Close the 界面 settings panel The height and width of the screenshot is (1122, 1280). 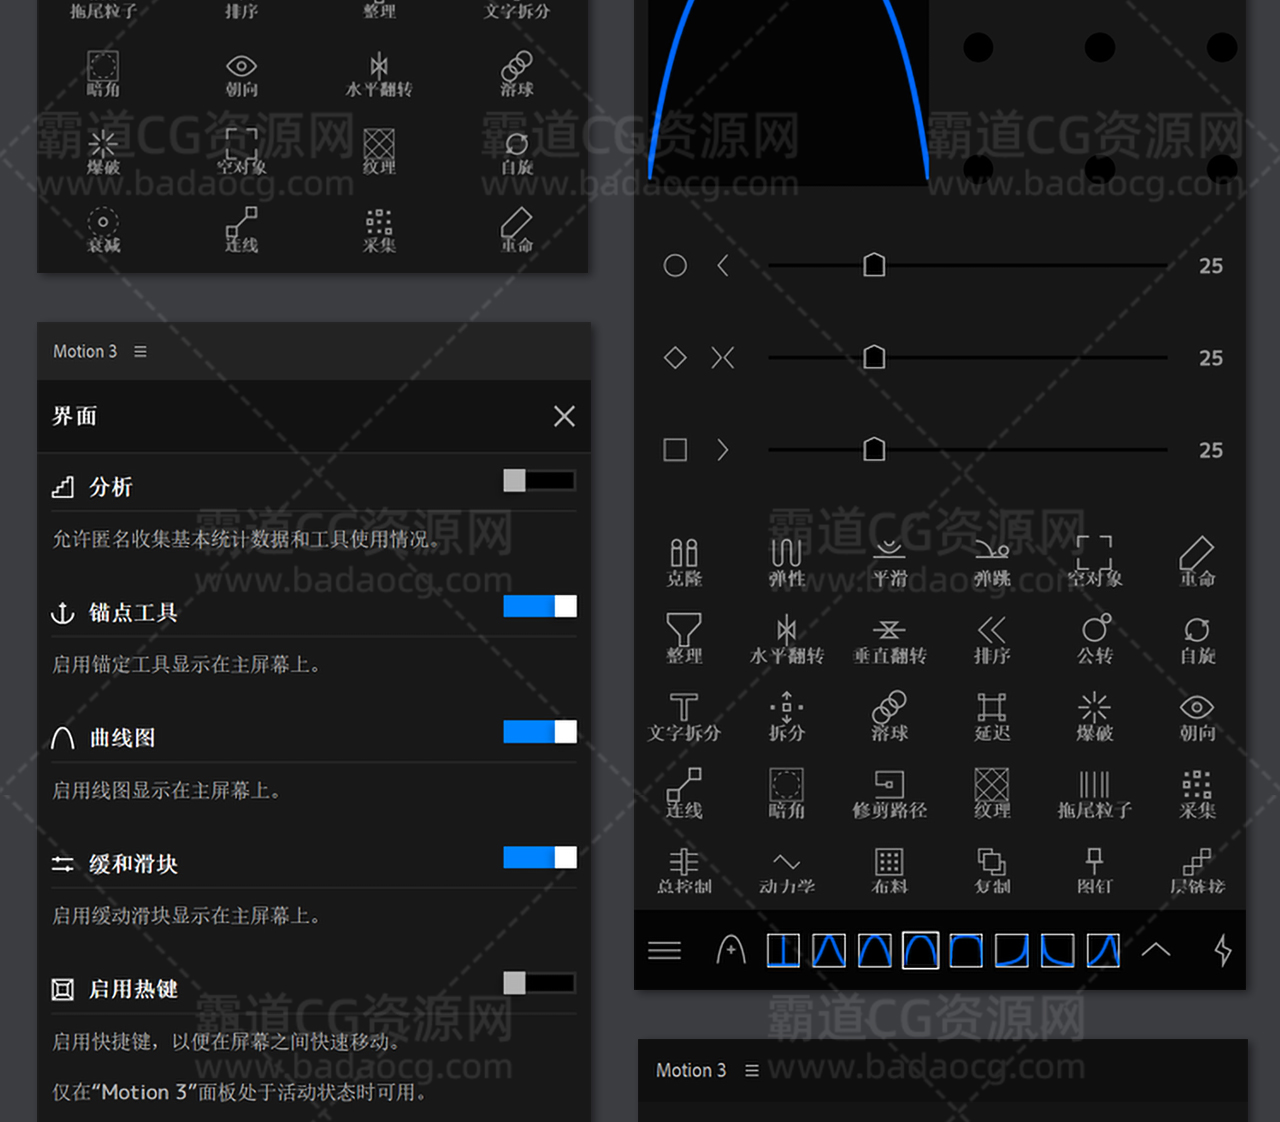[x=564, y=416]
